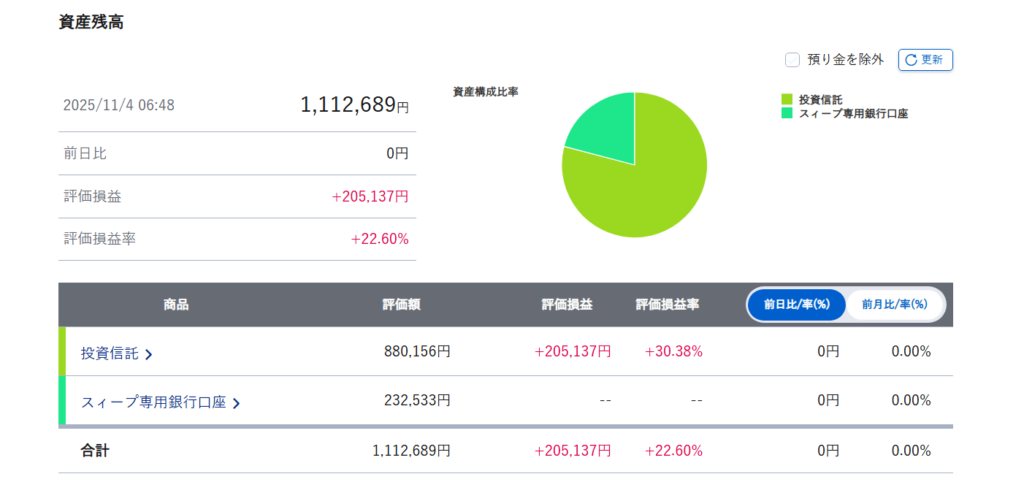This screenshot has height=501, width=1024.
Task: Expand chevron arrow beside 投資信託
Action: [x=149, y=354]
